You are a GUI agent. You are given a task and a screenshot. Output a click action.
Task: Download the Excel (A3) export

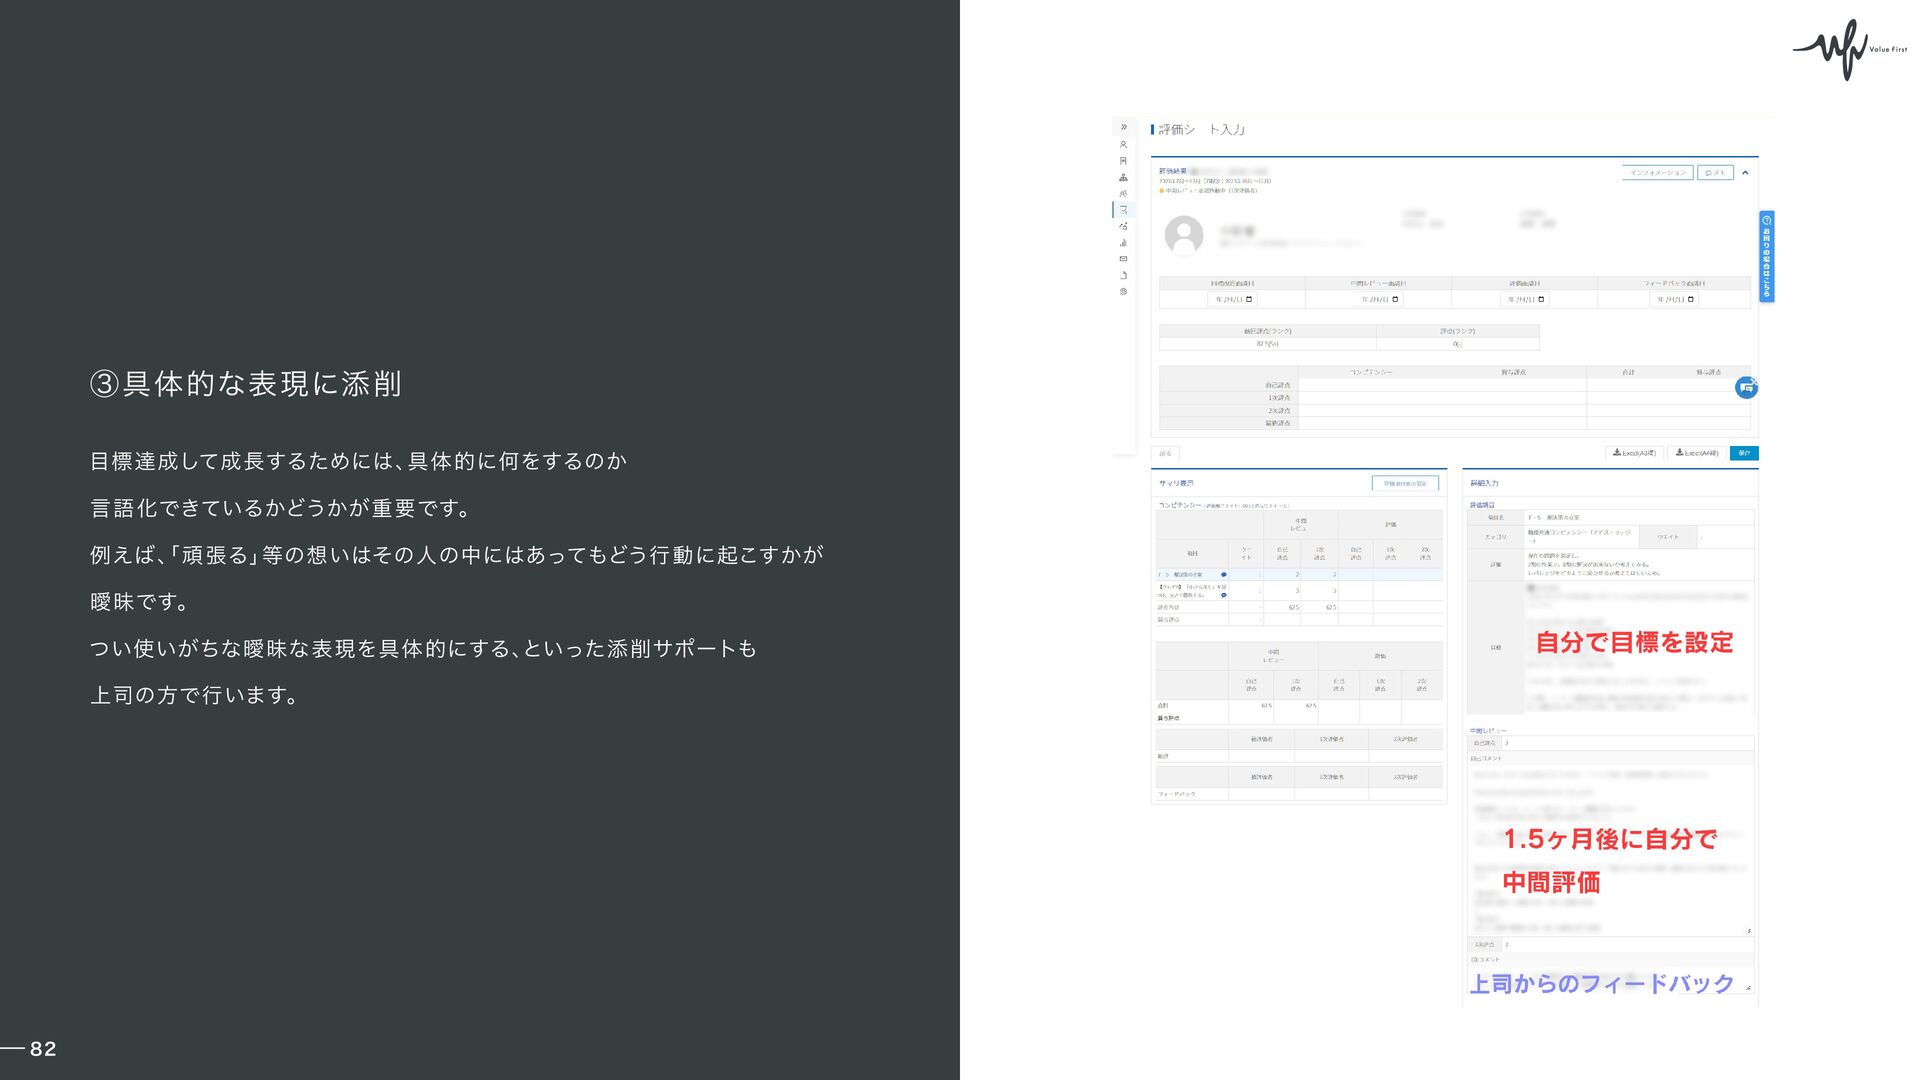click(1634, 453)
